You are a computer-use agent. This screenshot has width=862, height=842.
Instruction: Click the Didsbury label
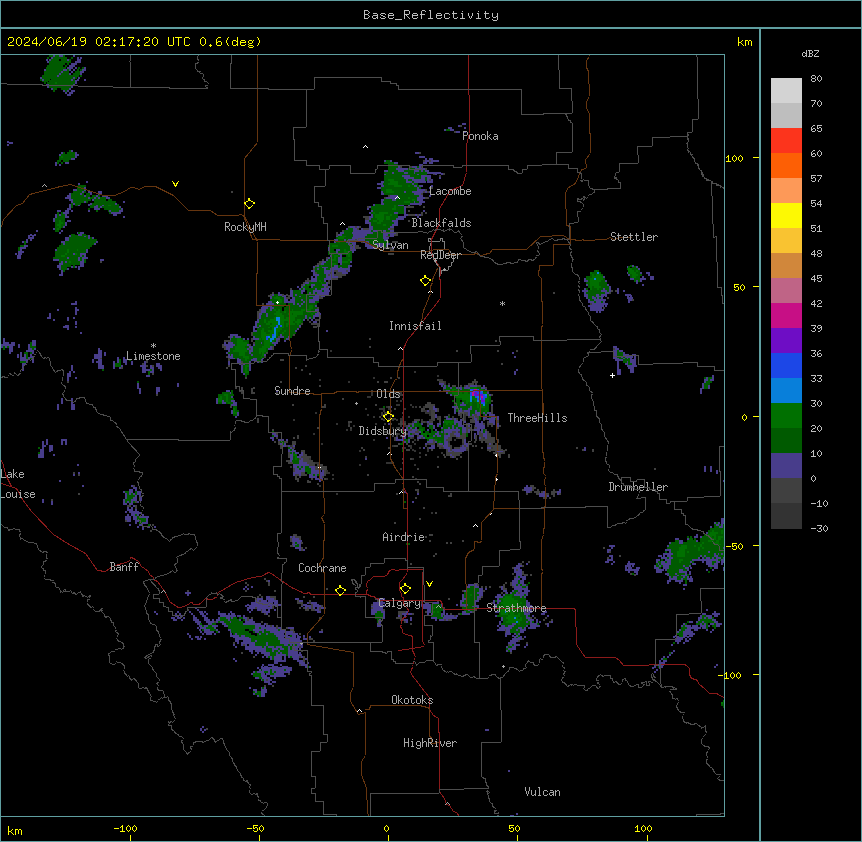click(x=382, y=431)
